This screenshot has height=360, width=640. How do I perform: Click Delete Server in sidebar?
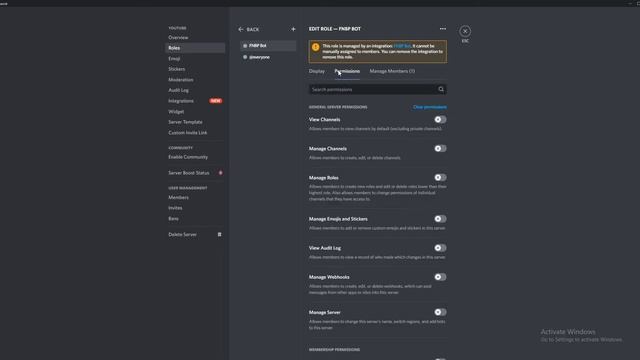coord(195,235)
